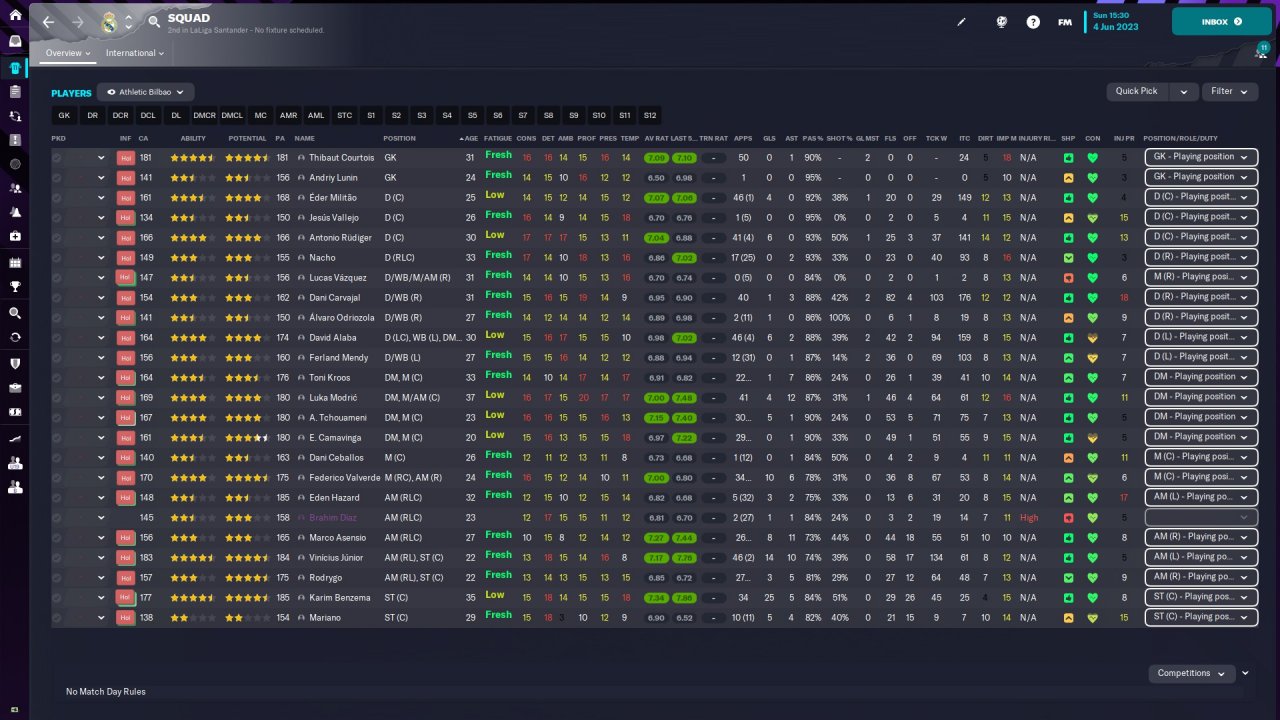The image size is (1280, 720).
Task: Open the world globe icon in the top bar
Action: pos(1001,22)
